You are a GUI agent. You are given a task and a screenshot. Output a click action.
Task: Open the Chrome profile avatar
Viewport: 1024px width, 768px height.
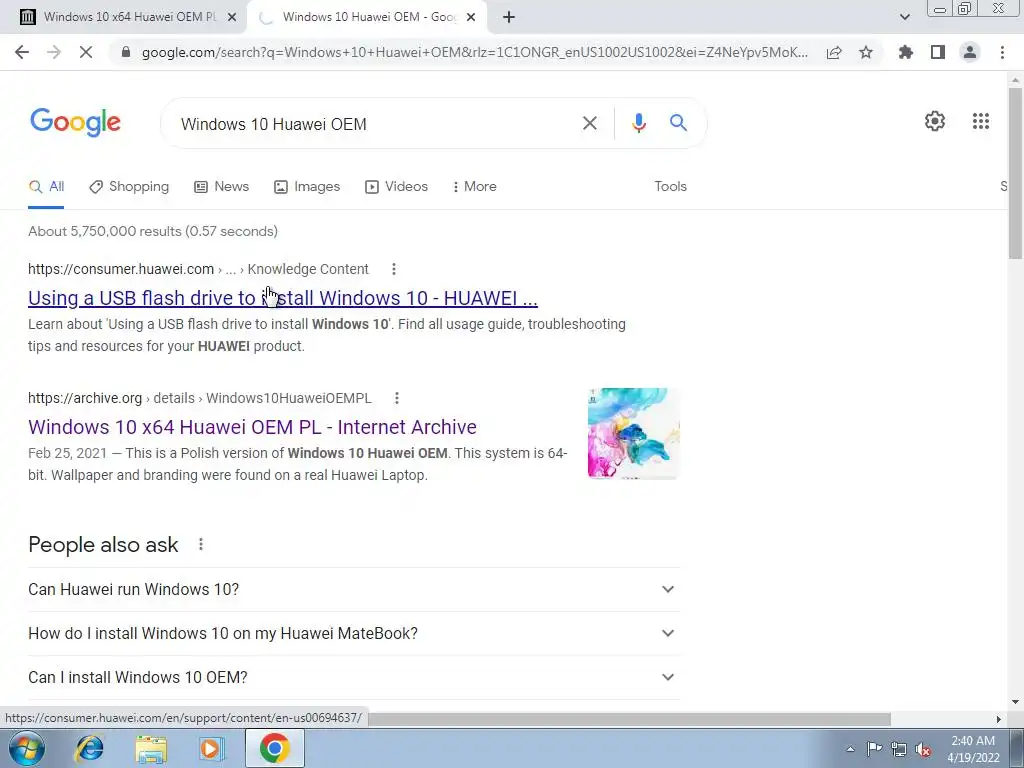[970, 52]
